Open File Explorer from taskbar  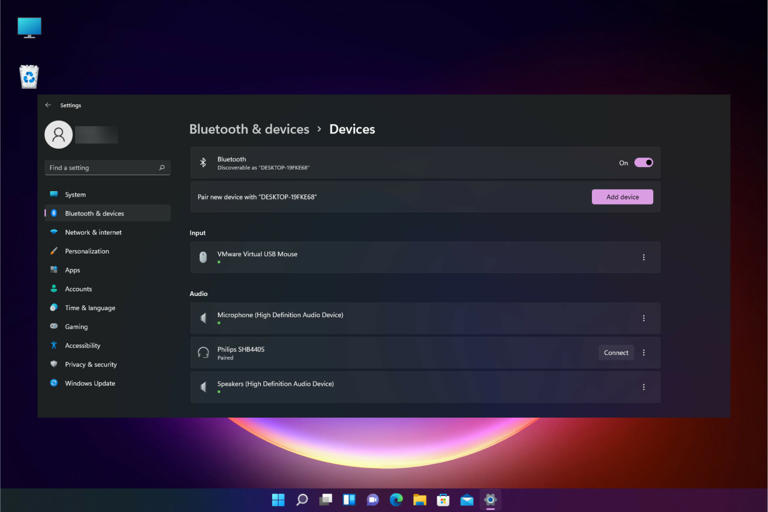[x=419, y=500]
